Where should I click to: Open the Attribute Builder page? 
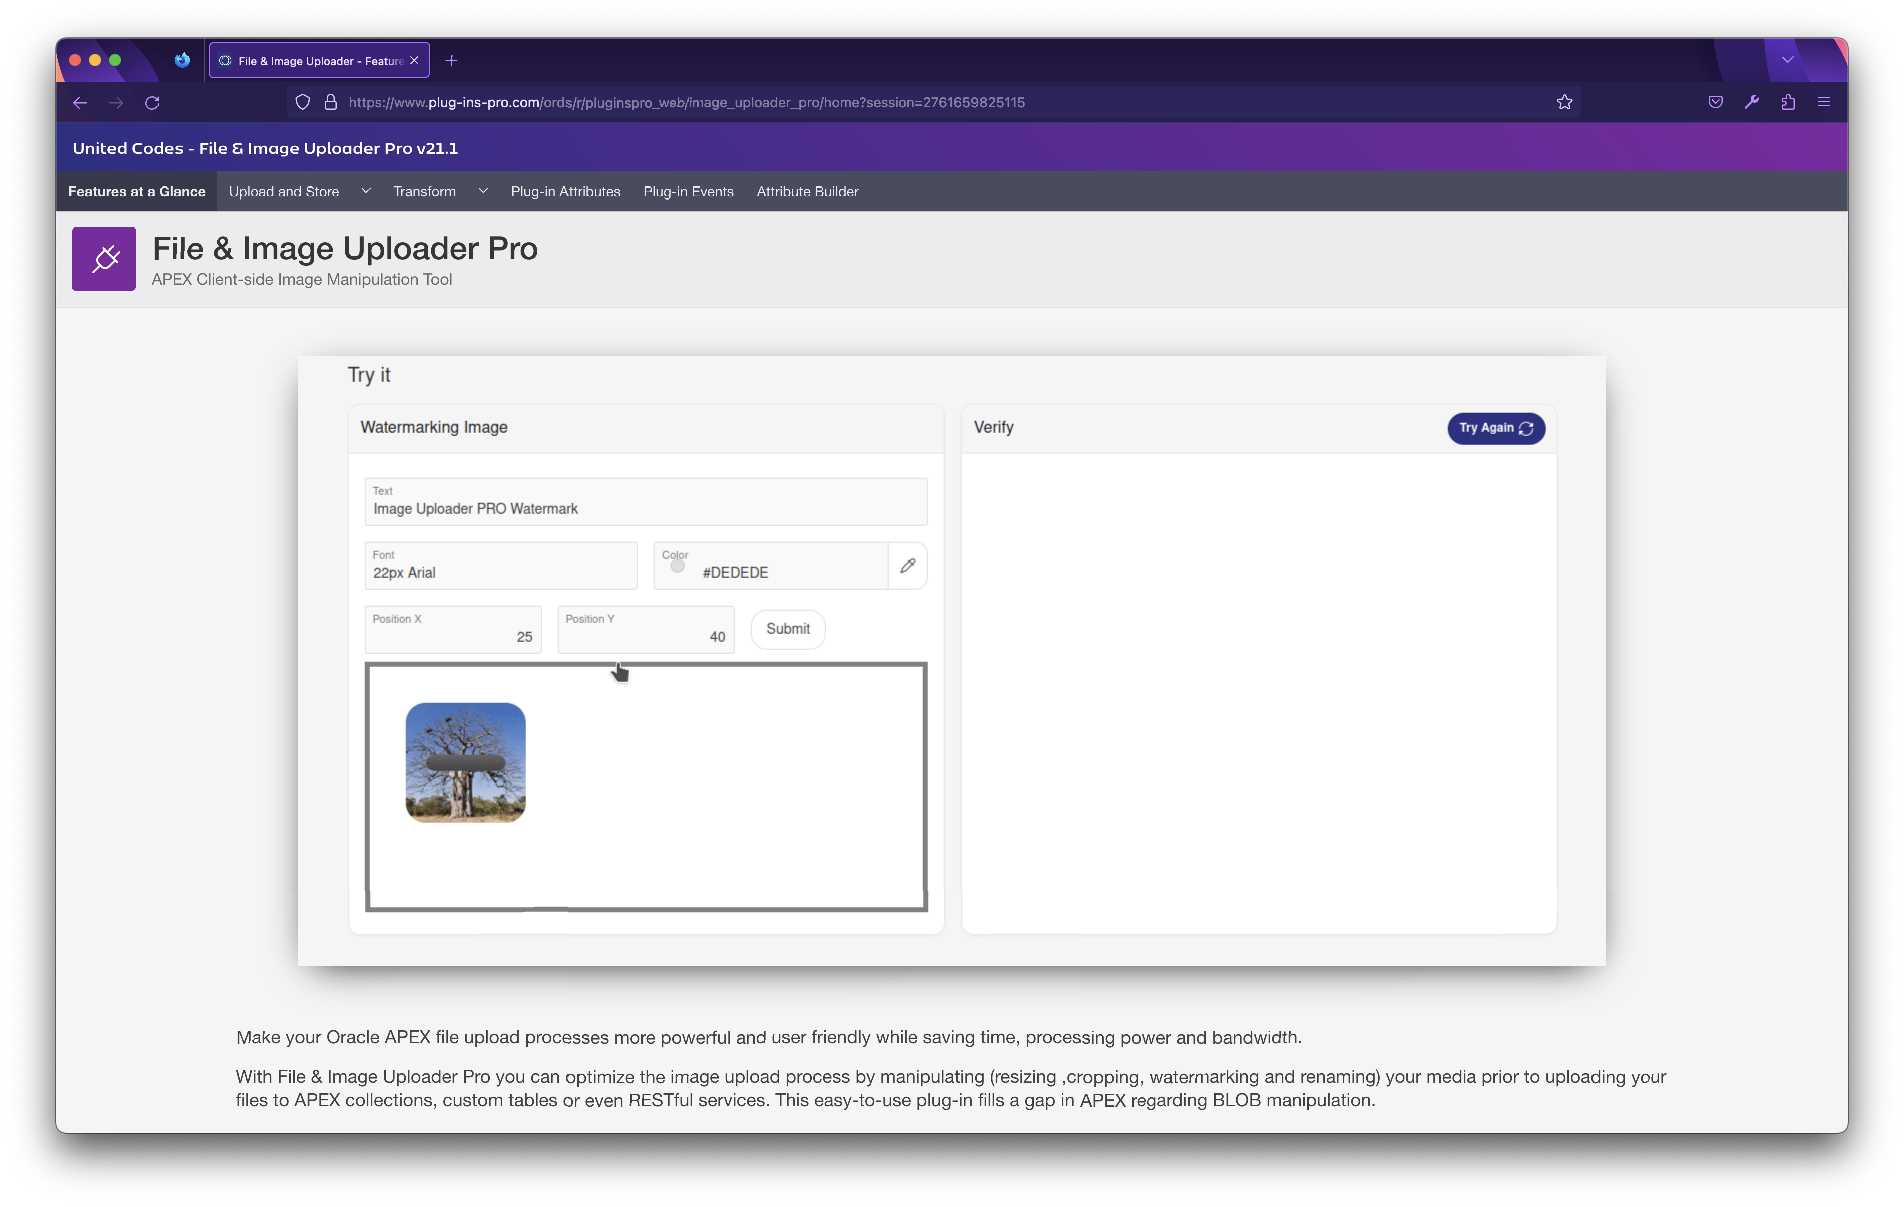[808, 191]
